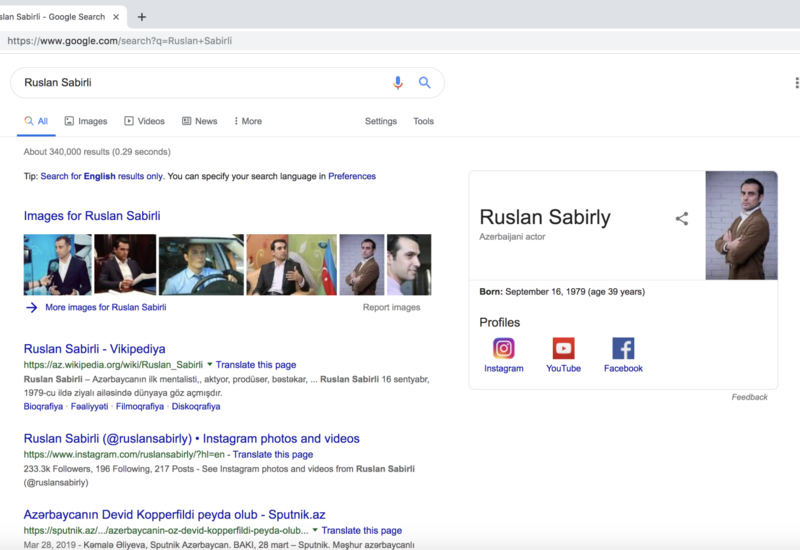
Task: Translate the Sputnik.az result page
Action: [x=362, y=531]
